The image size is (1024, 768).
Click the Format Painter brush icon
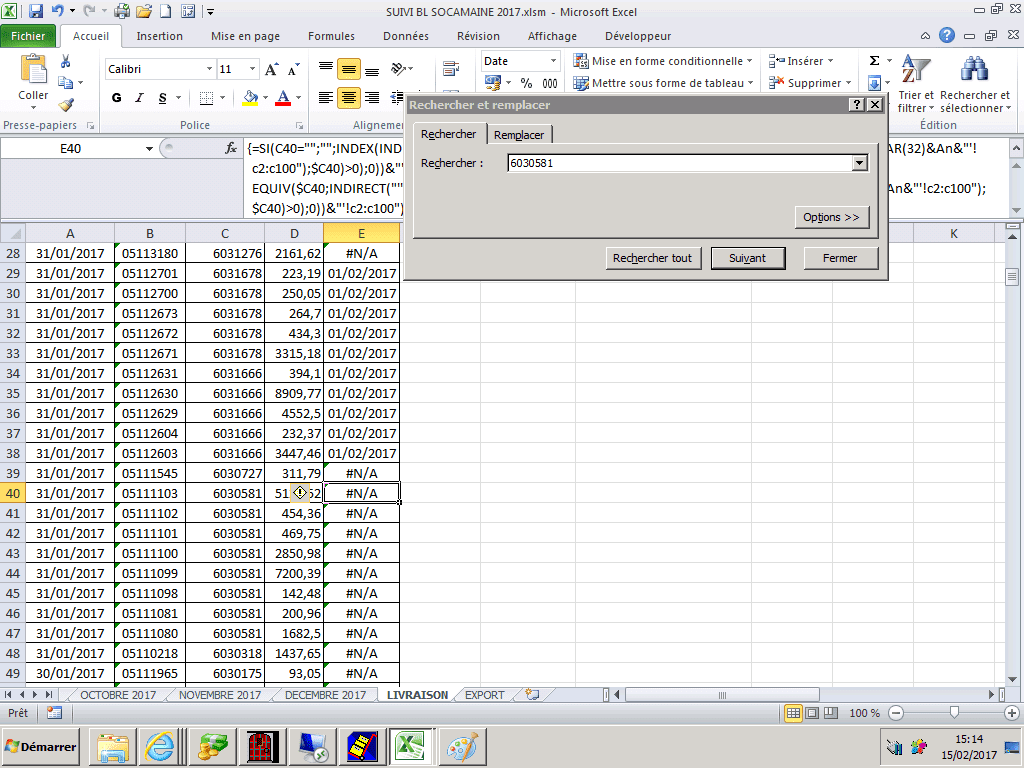(66, 105)
